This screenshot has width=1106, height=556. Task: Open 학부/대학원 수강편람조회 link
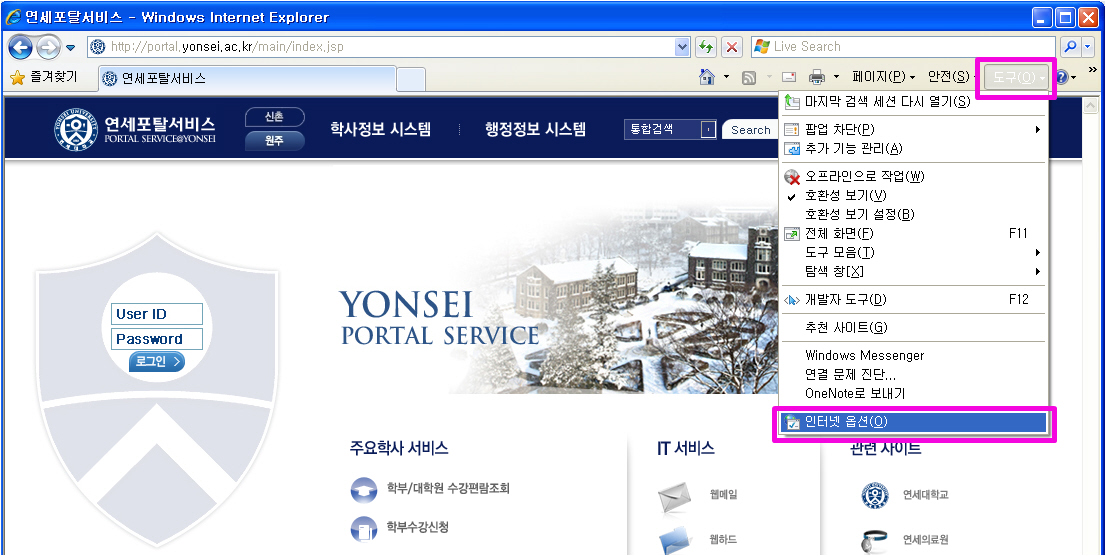click(x=448, y=488)
